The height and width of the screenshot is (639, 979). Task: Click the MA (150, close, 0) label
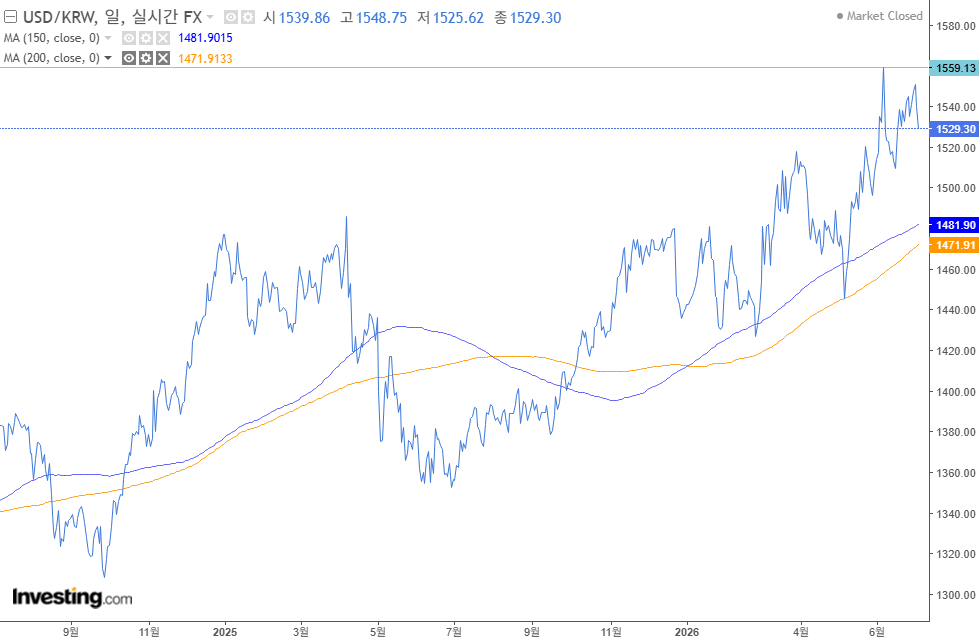[x=52, y=38]
